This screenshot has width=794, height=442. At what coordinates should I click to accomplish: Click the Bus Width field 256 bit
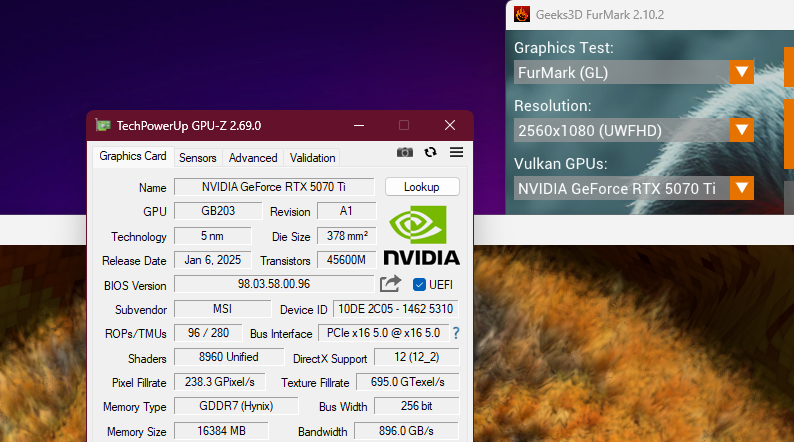pos(417,406)
